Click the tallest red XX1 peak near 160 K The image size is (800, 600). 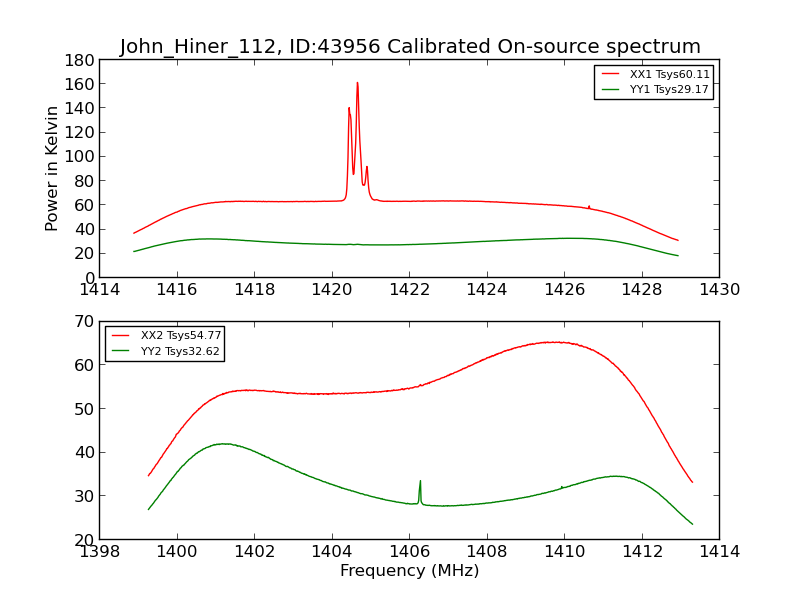tap(357, 83)
